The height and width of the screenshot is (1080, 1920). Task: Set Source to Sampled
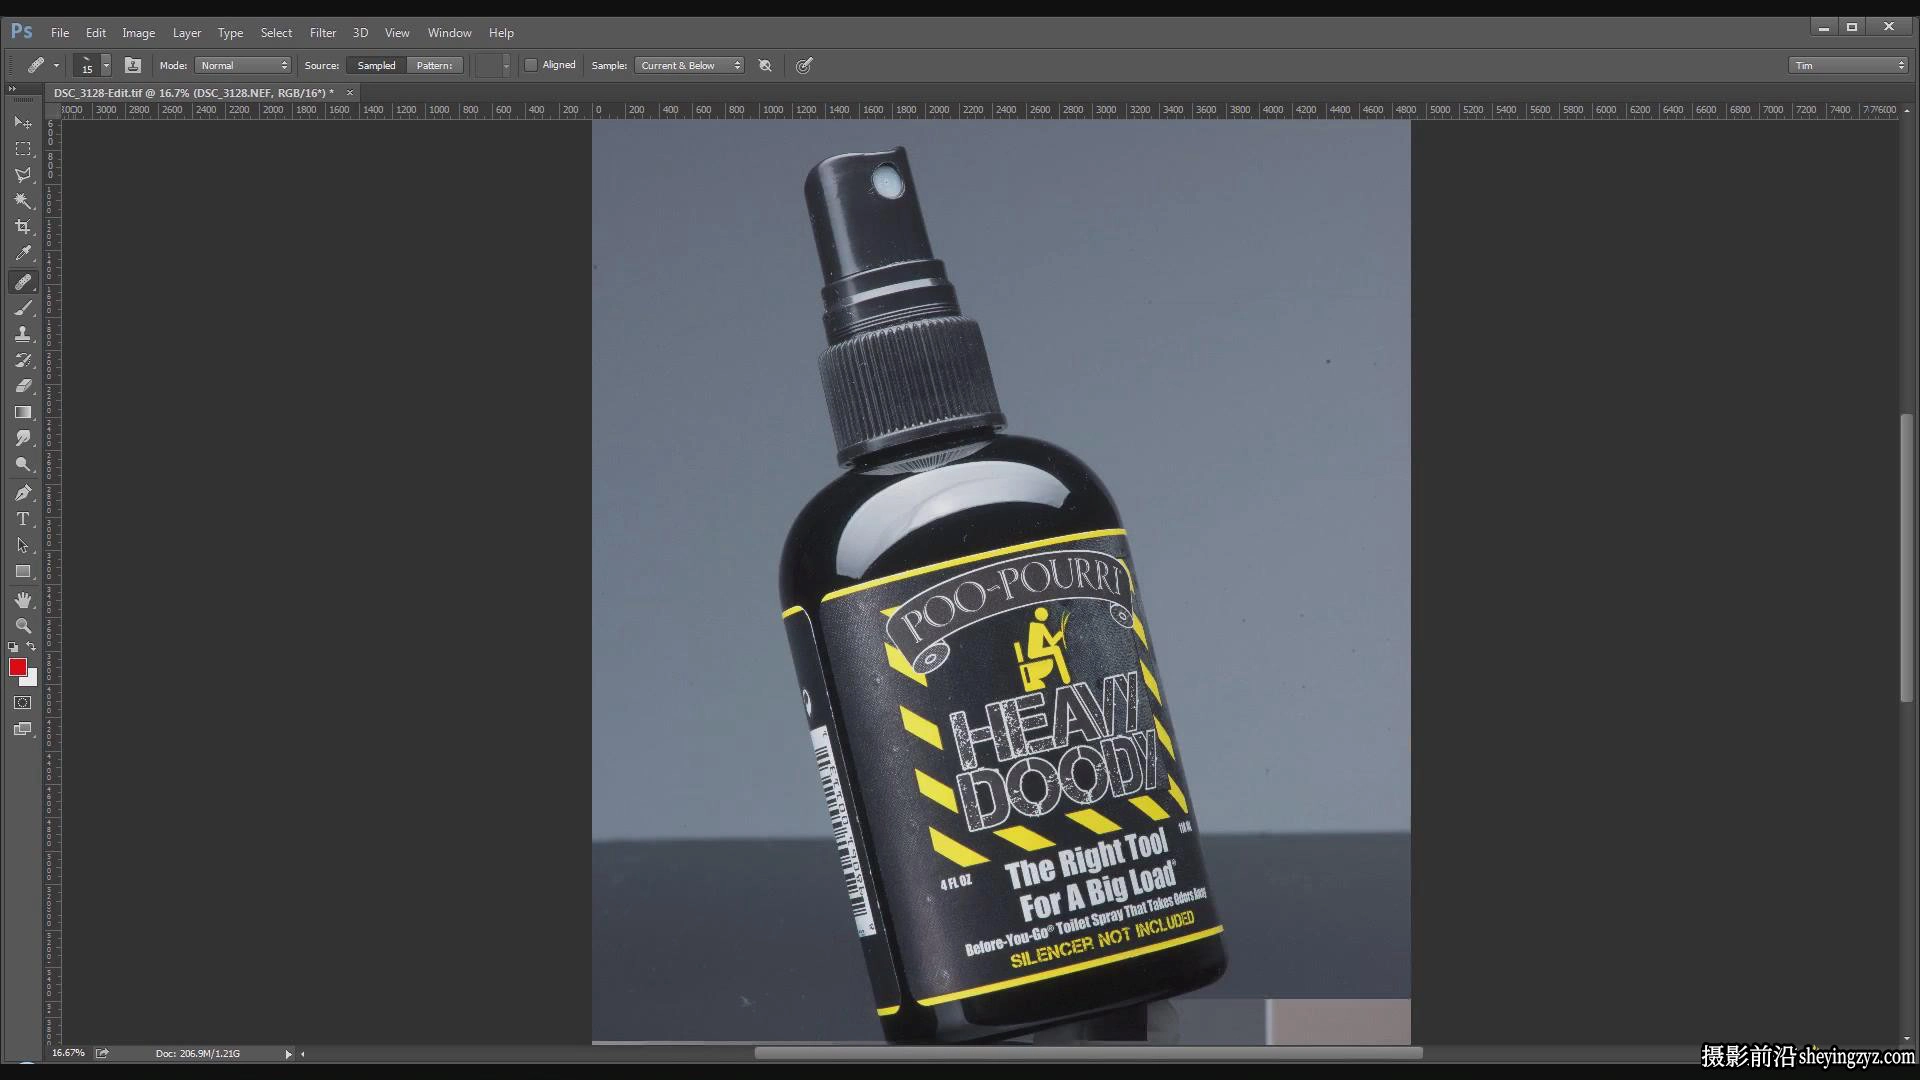coord(376,65)
